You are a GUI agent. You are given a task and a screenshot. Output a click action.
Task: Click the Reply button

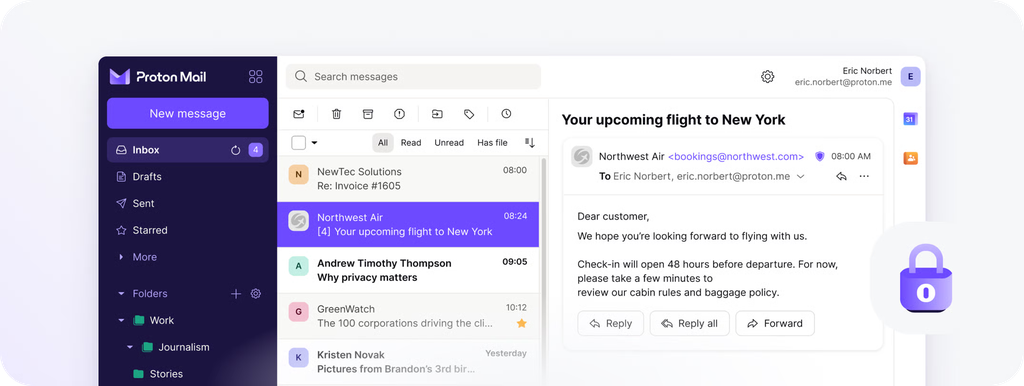click(611, 323)
